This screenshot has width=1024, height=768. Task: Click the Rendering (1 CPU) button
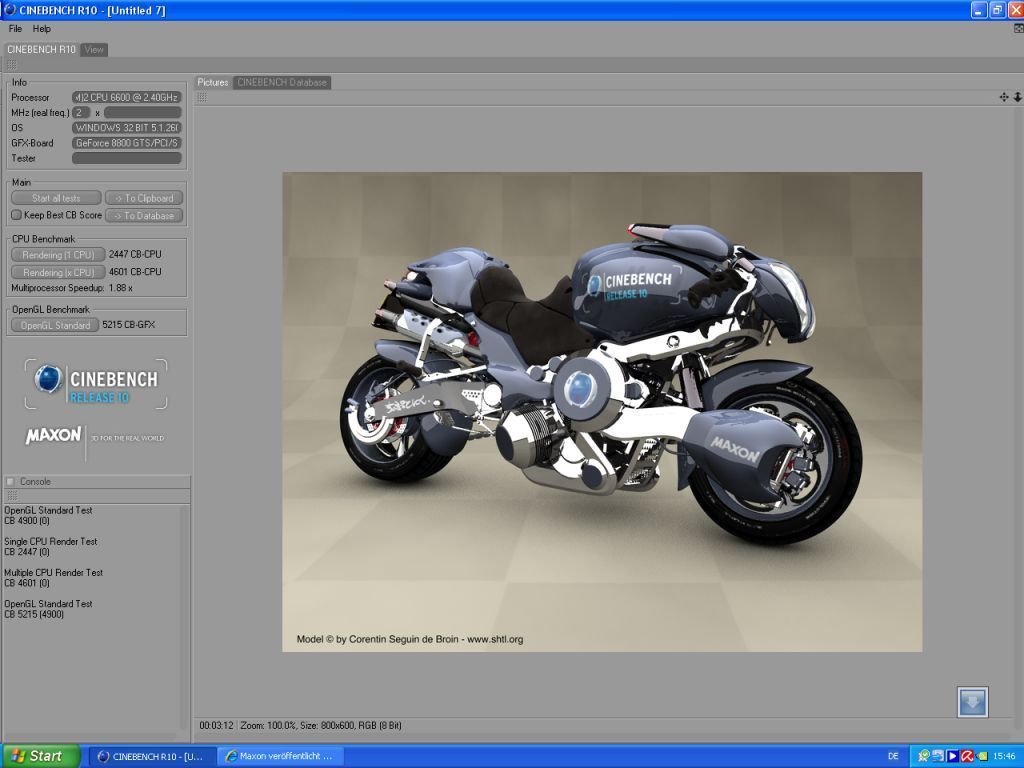pyautogui.click(x=58, y=255)
